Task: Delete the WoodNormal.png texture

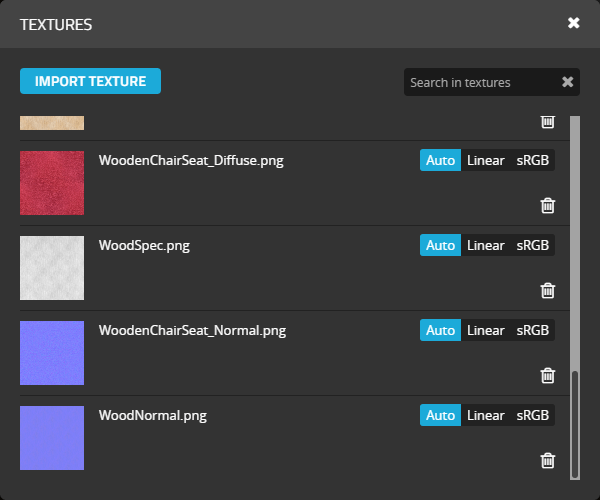Action: tap(547, 460)
